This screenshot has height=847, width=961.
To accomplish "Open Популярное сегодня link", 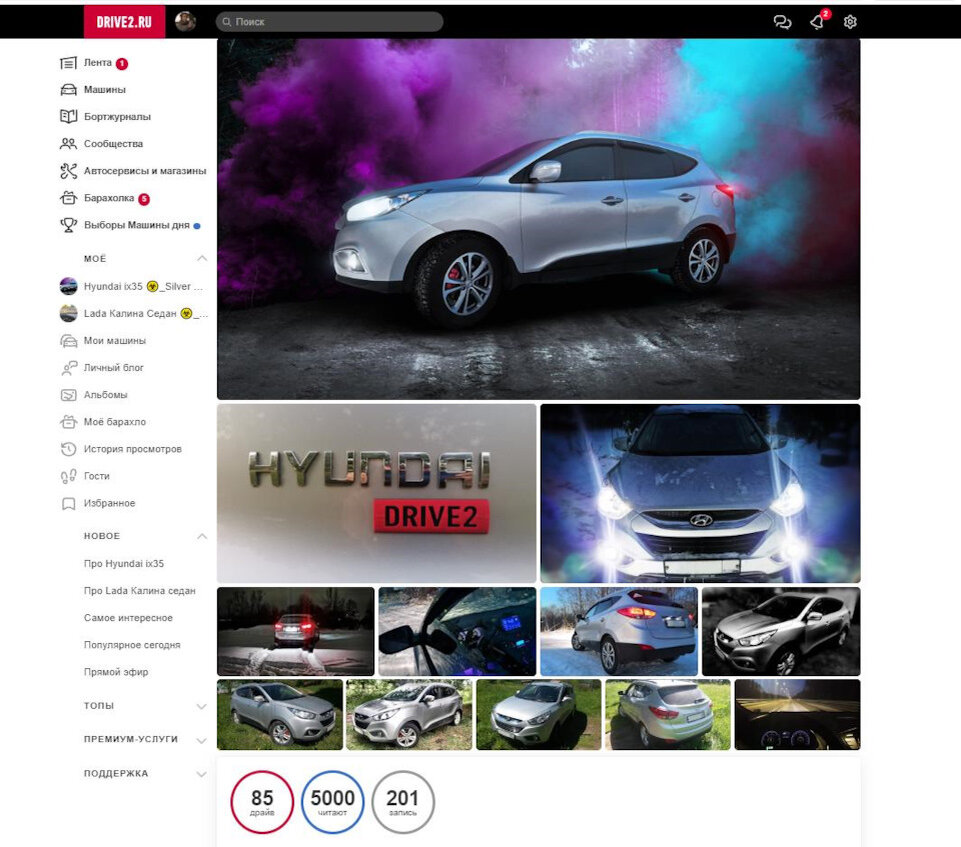I will coord(132,645).
